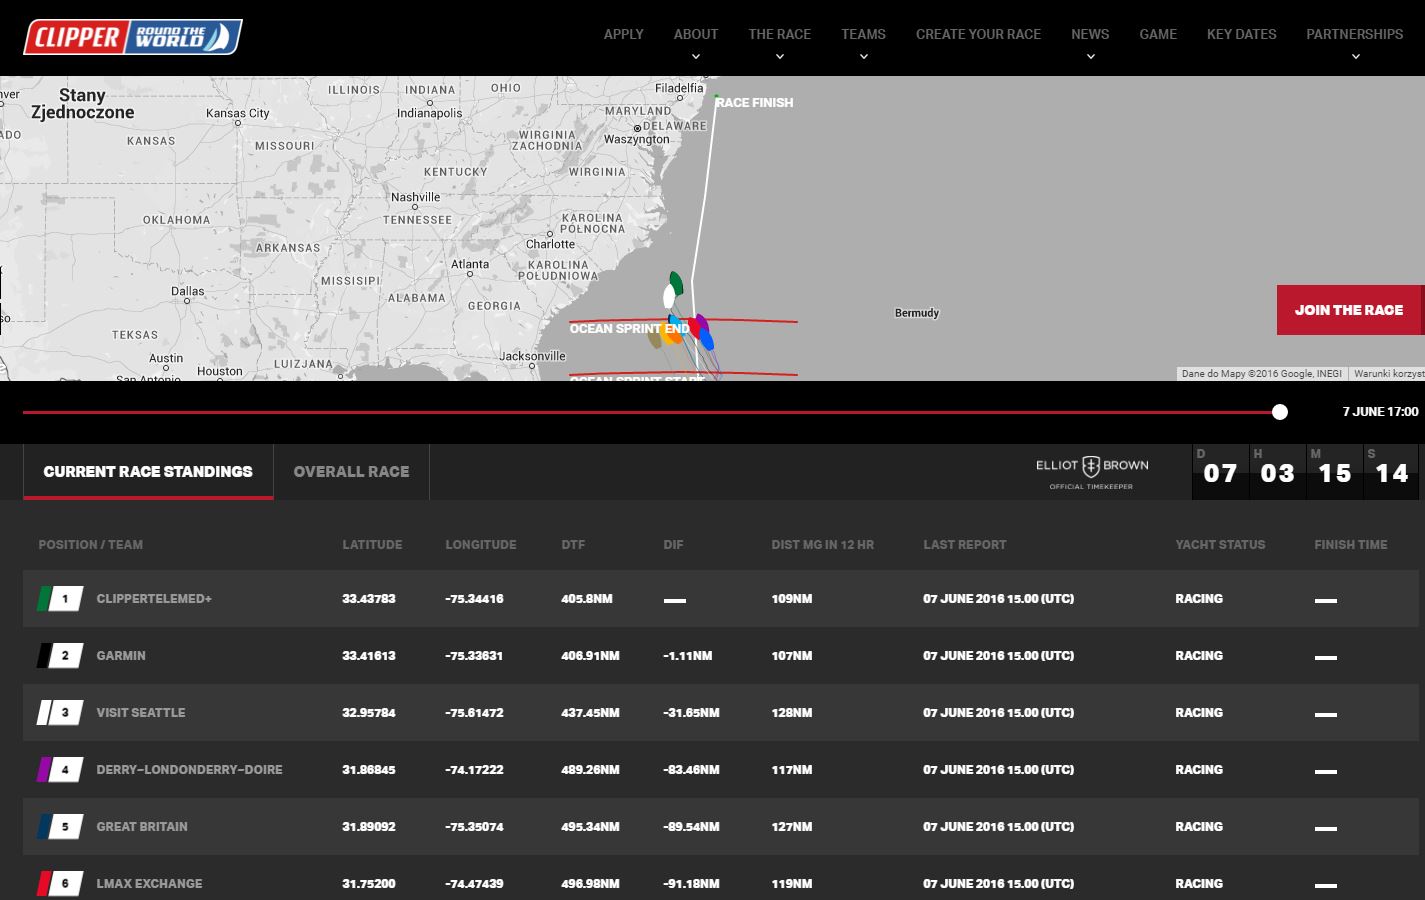The height and width of the screenshot is (900, 1425).
Task: Click the Ocean Sprint End map label
Action: click(x=629, y=328)
